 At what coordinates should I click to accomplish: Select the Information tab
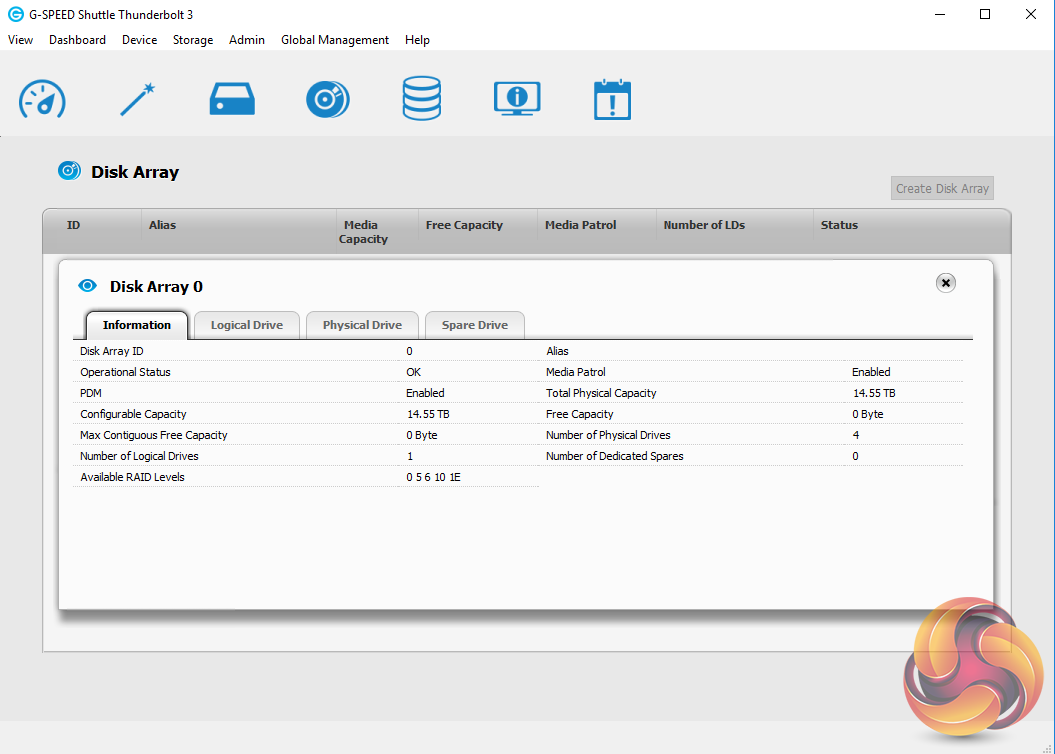[x=136, y=325]
